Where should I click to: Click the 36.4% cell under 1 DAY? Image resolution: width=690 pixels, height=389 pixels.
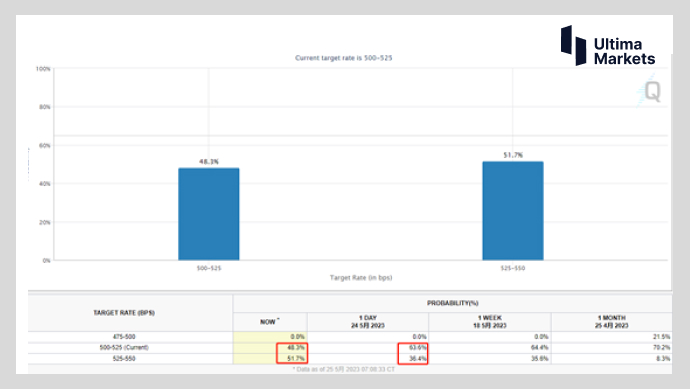413,359
